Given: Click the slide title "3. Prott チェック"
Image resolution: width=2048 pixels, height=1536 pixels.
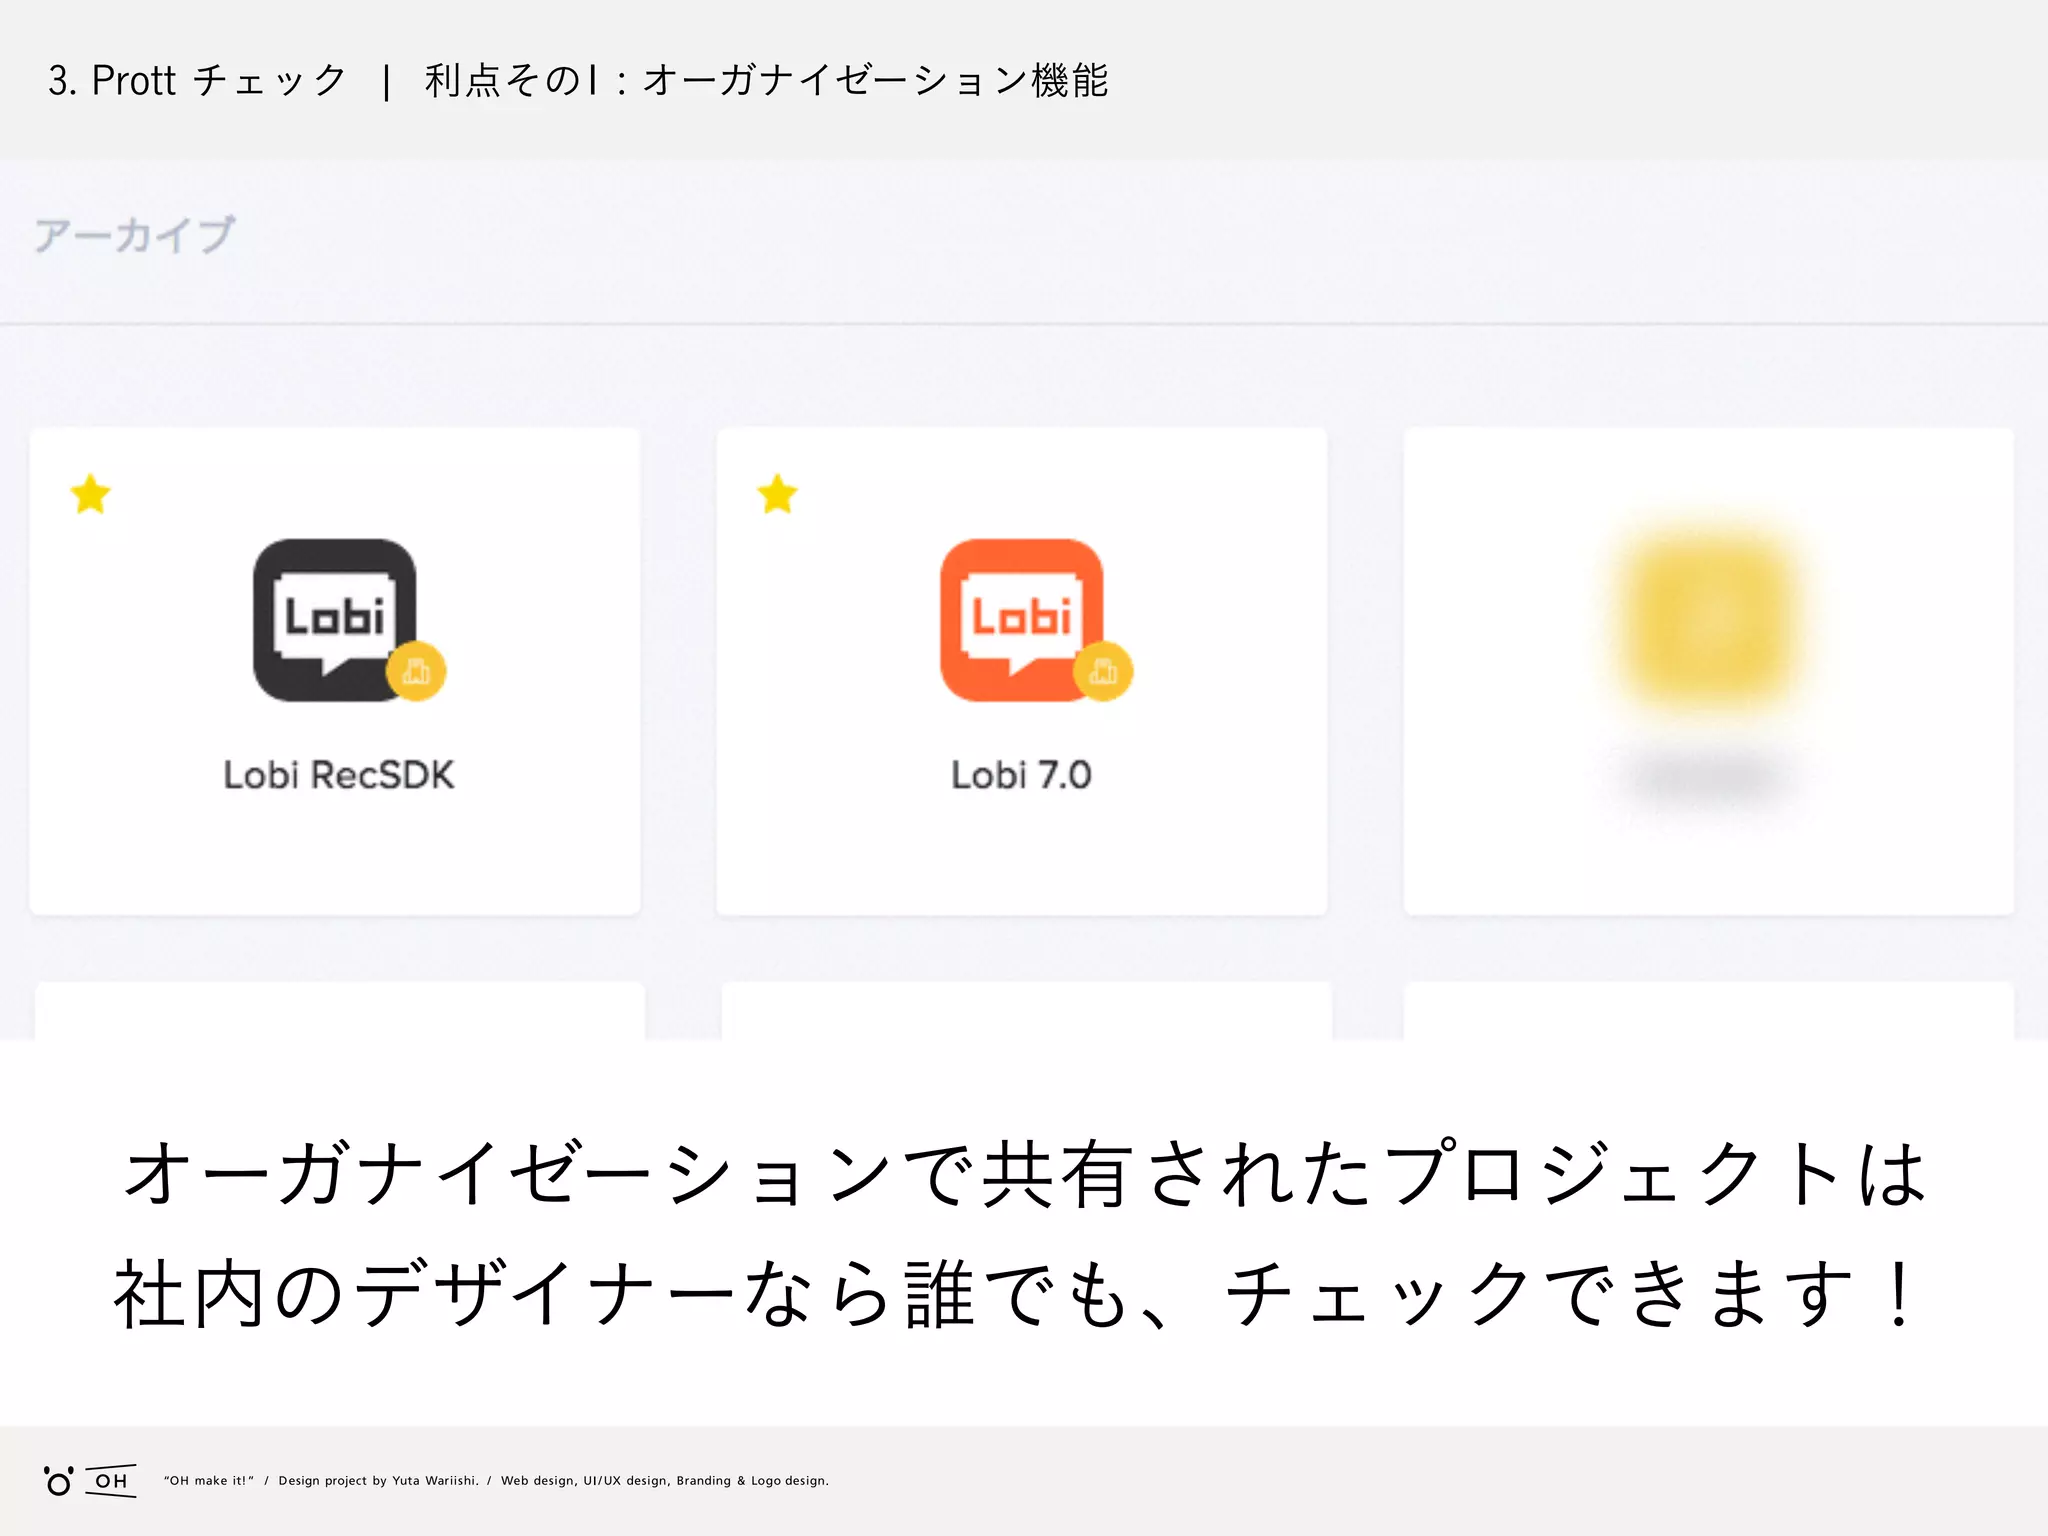Looking at the screenshot, I should [197, 81].
